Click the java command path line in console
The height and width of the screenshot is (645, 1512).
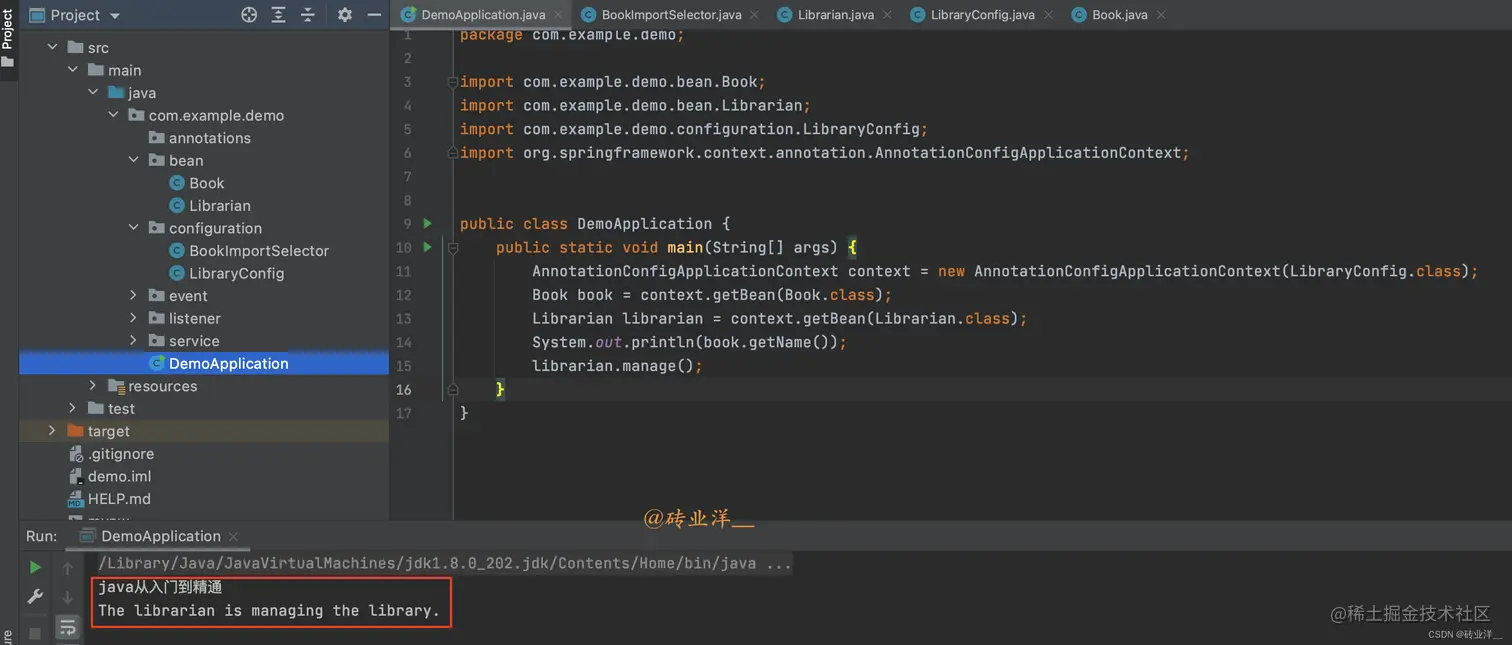pos(444,563)
